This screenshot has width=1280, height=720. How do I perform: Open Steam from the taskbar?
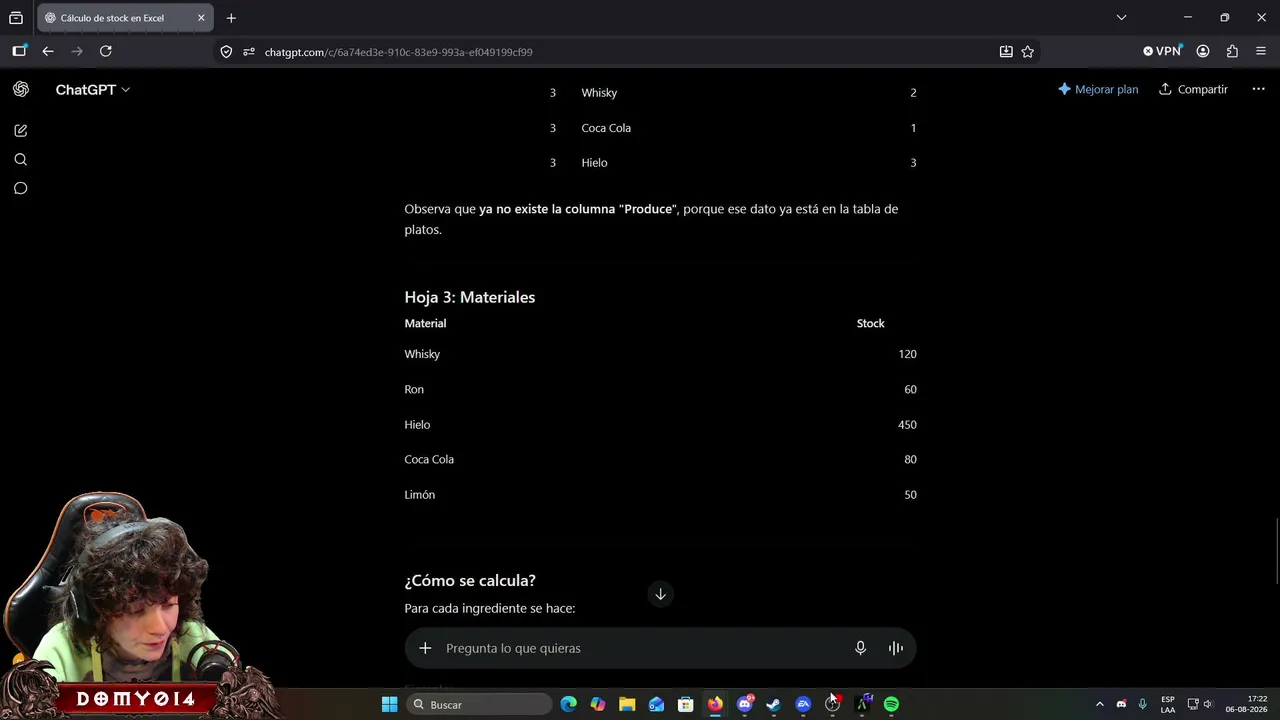[x=773, y=705]
